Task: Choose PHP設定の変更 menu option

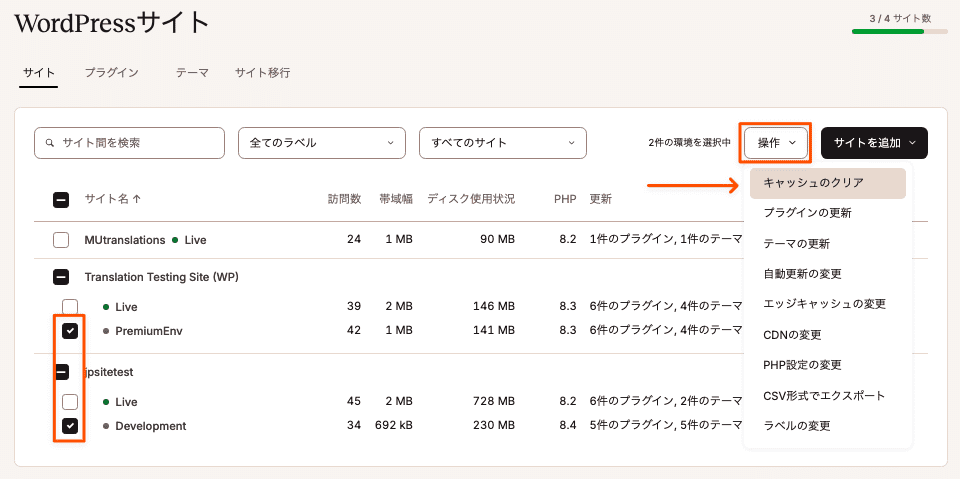Action: coord(802,365)
